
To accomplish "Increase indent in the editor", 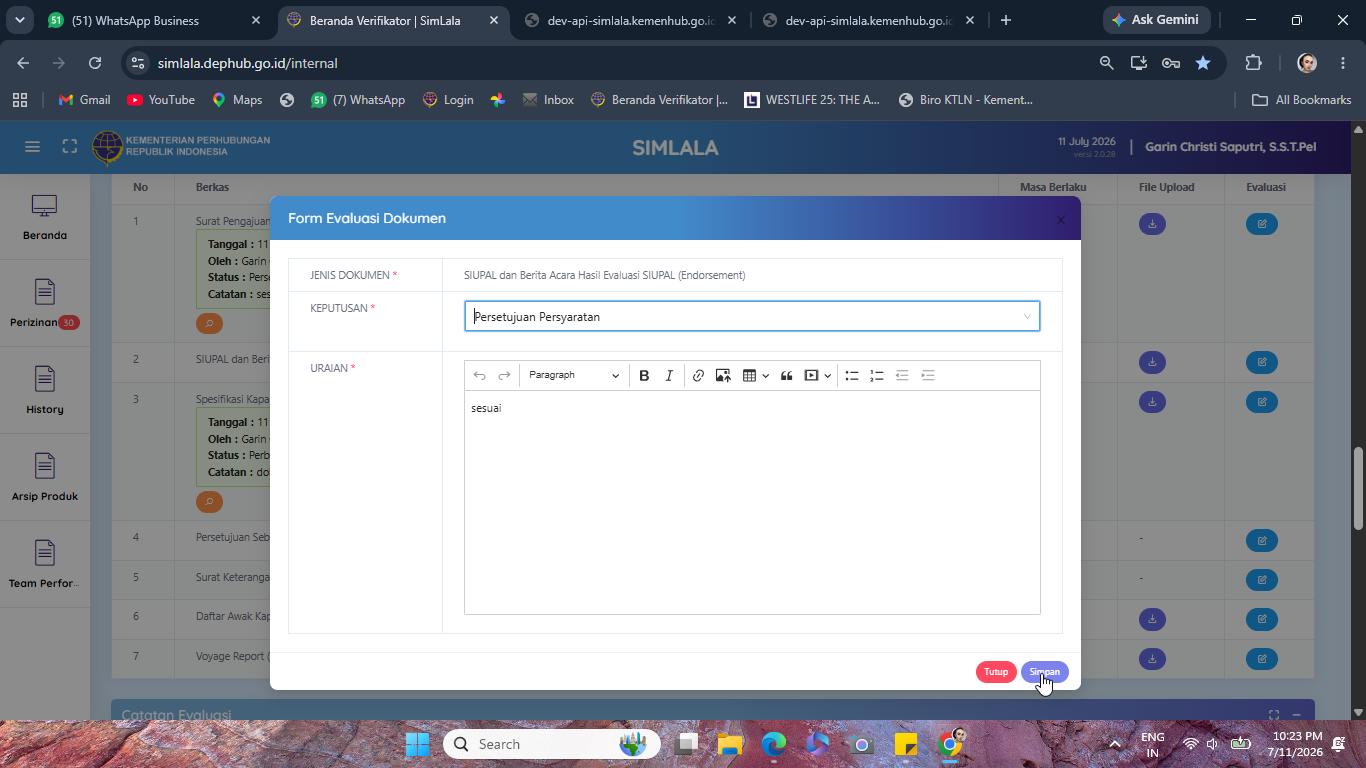I will click(928, 376).
